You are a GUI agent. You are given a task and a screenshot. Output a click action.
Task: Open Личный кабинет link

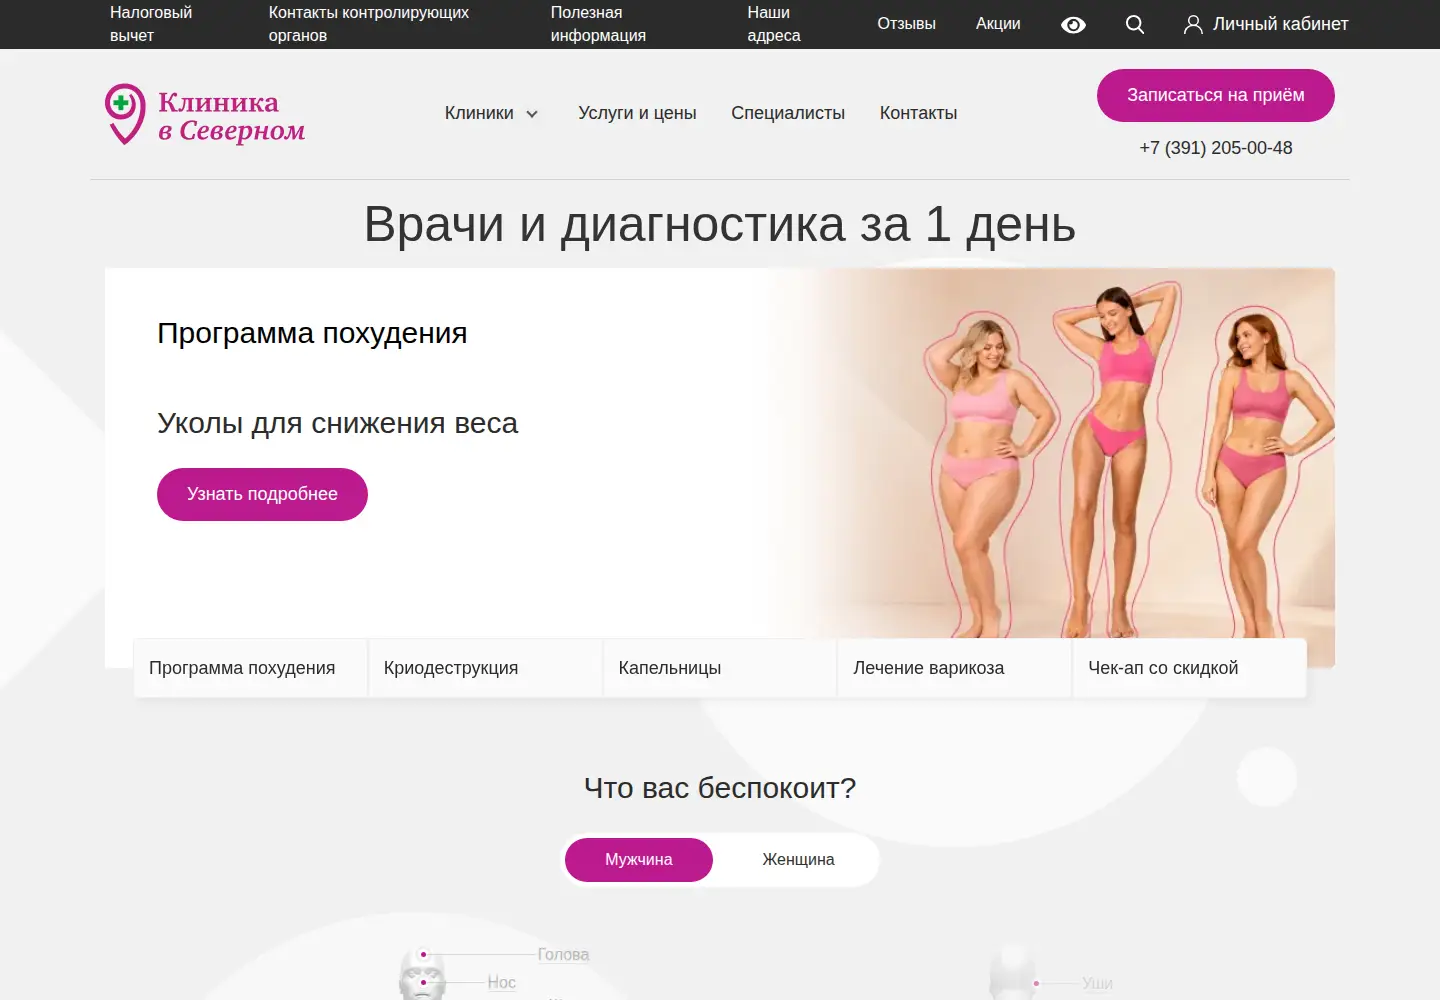coord(1280,24)
